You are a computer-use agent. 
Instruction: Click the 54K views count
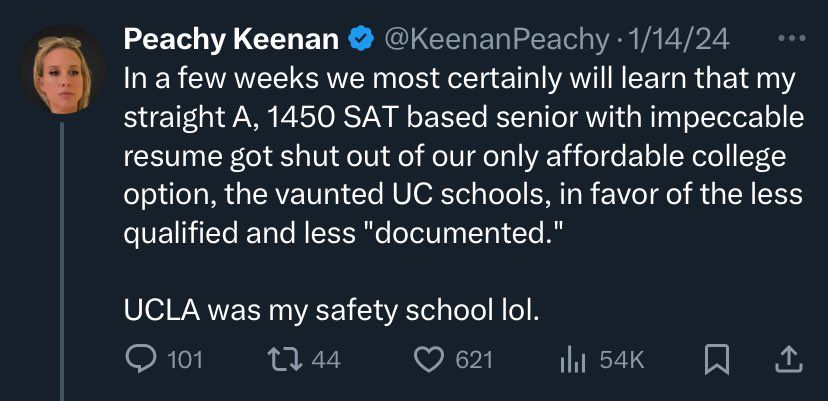tap(622, 360)
